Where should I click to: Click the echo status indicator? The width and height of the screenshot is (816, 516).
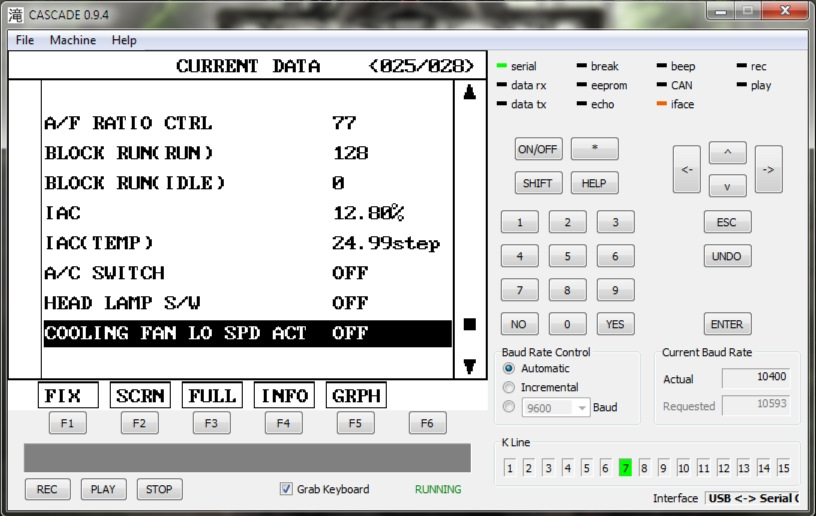click(x=582, y=104)
